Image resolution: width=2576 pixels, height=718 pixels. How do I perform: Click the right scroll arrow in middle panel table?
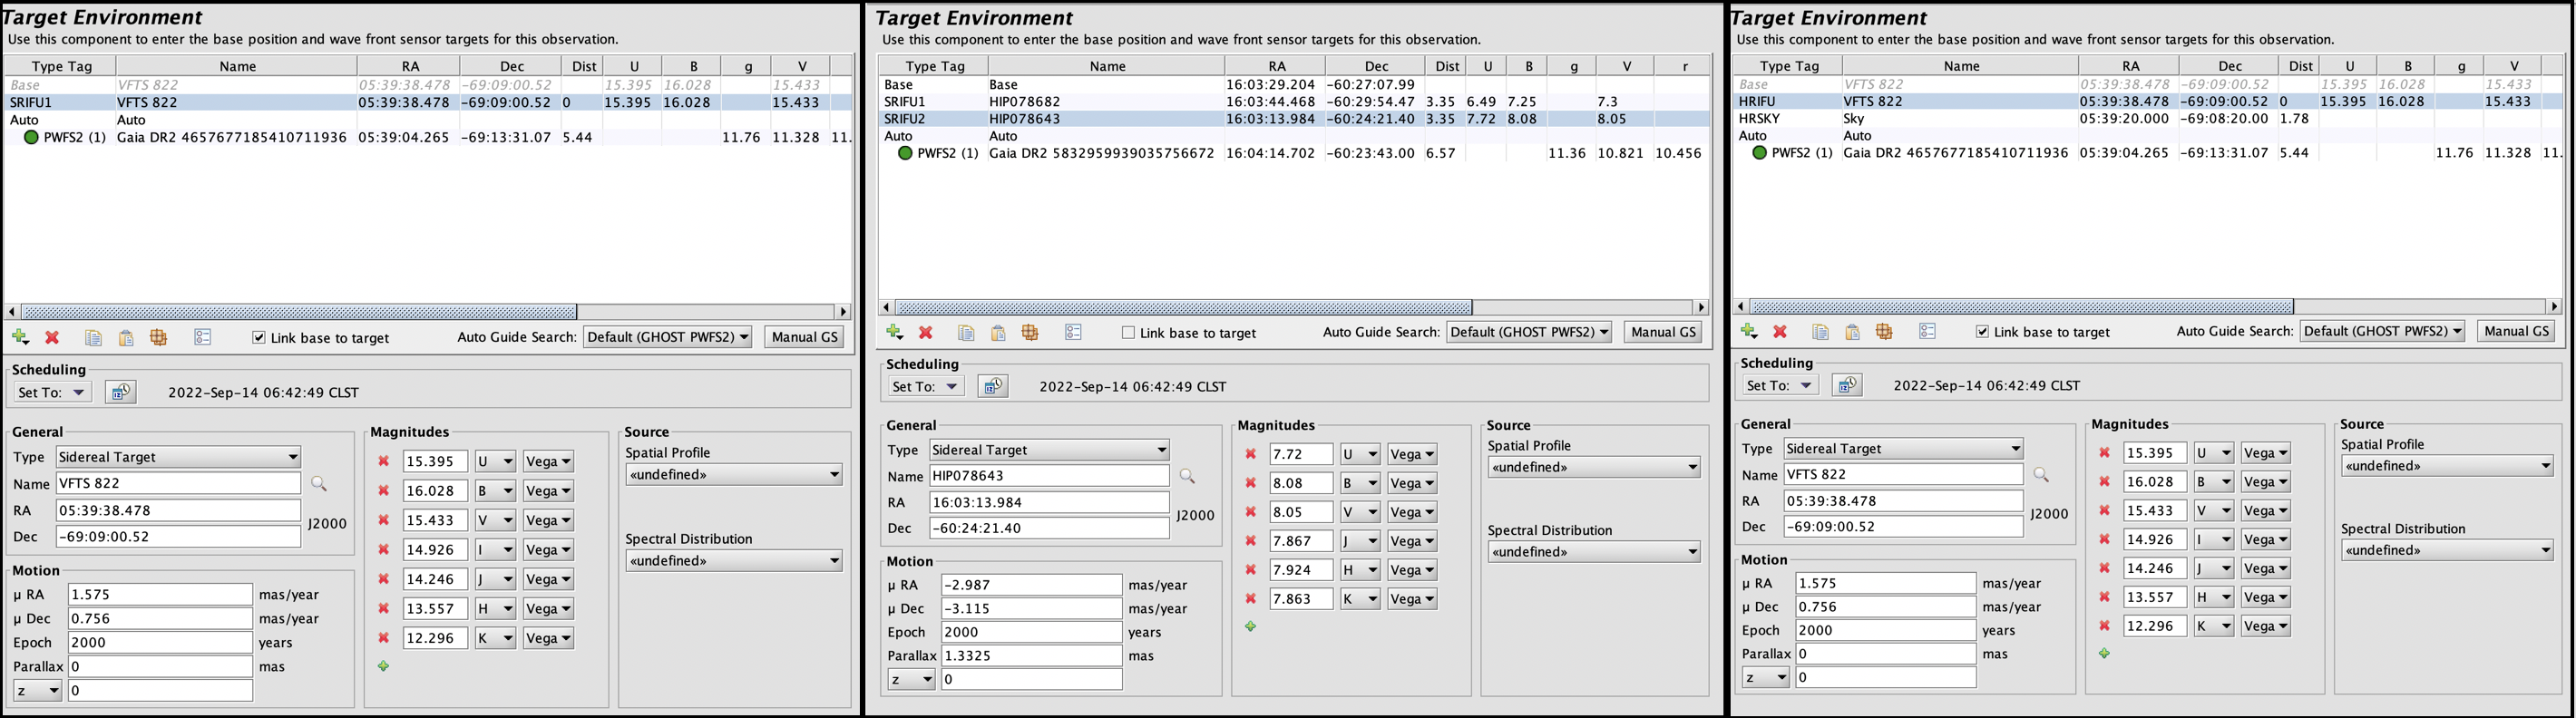[1702, 307]
